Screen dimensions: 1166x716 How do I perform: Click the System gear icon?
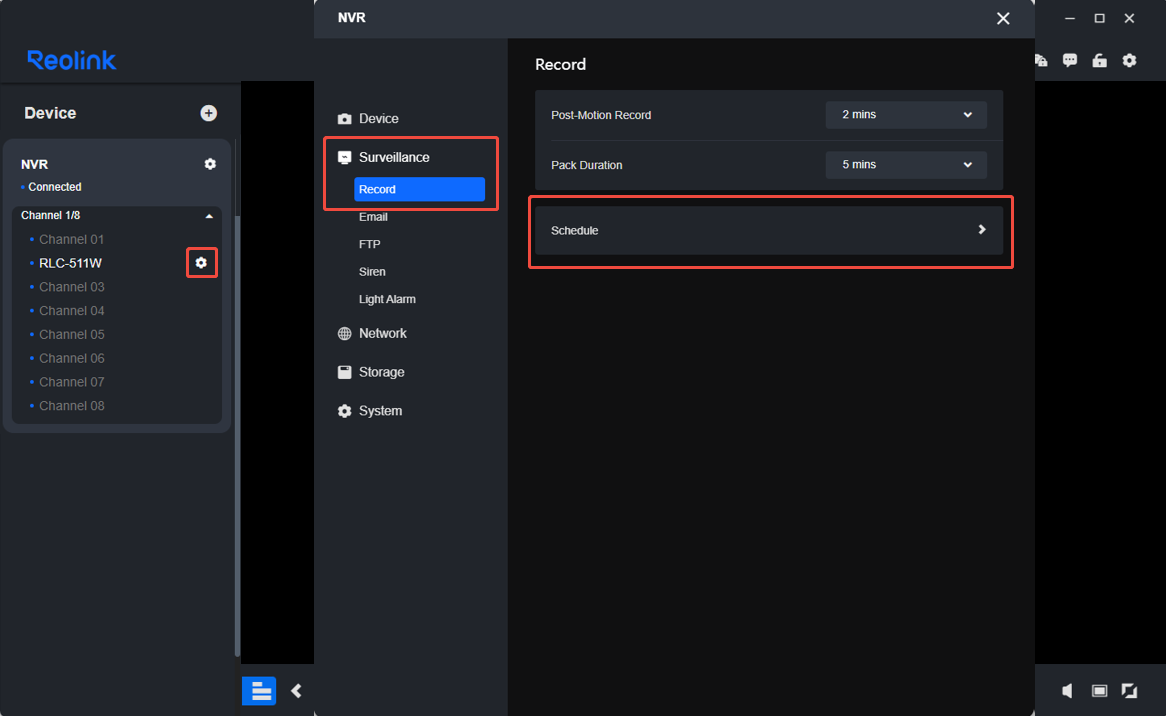coord(344,411)
